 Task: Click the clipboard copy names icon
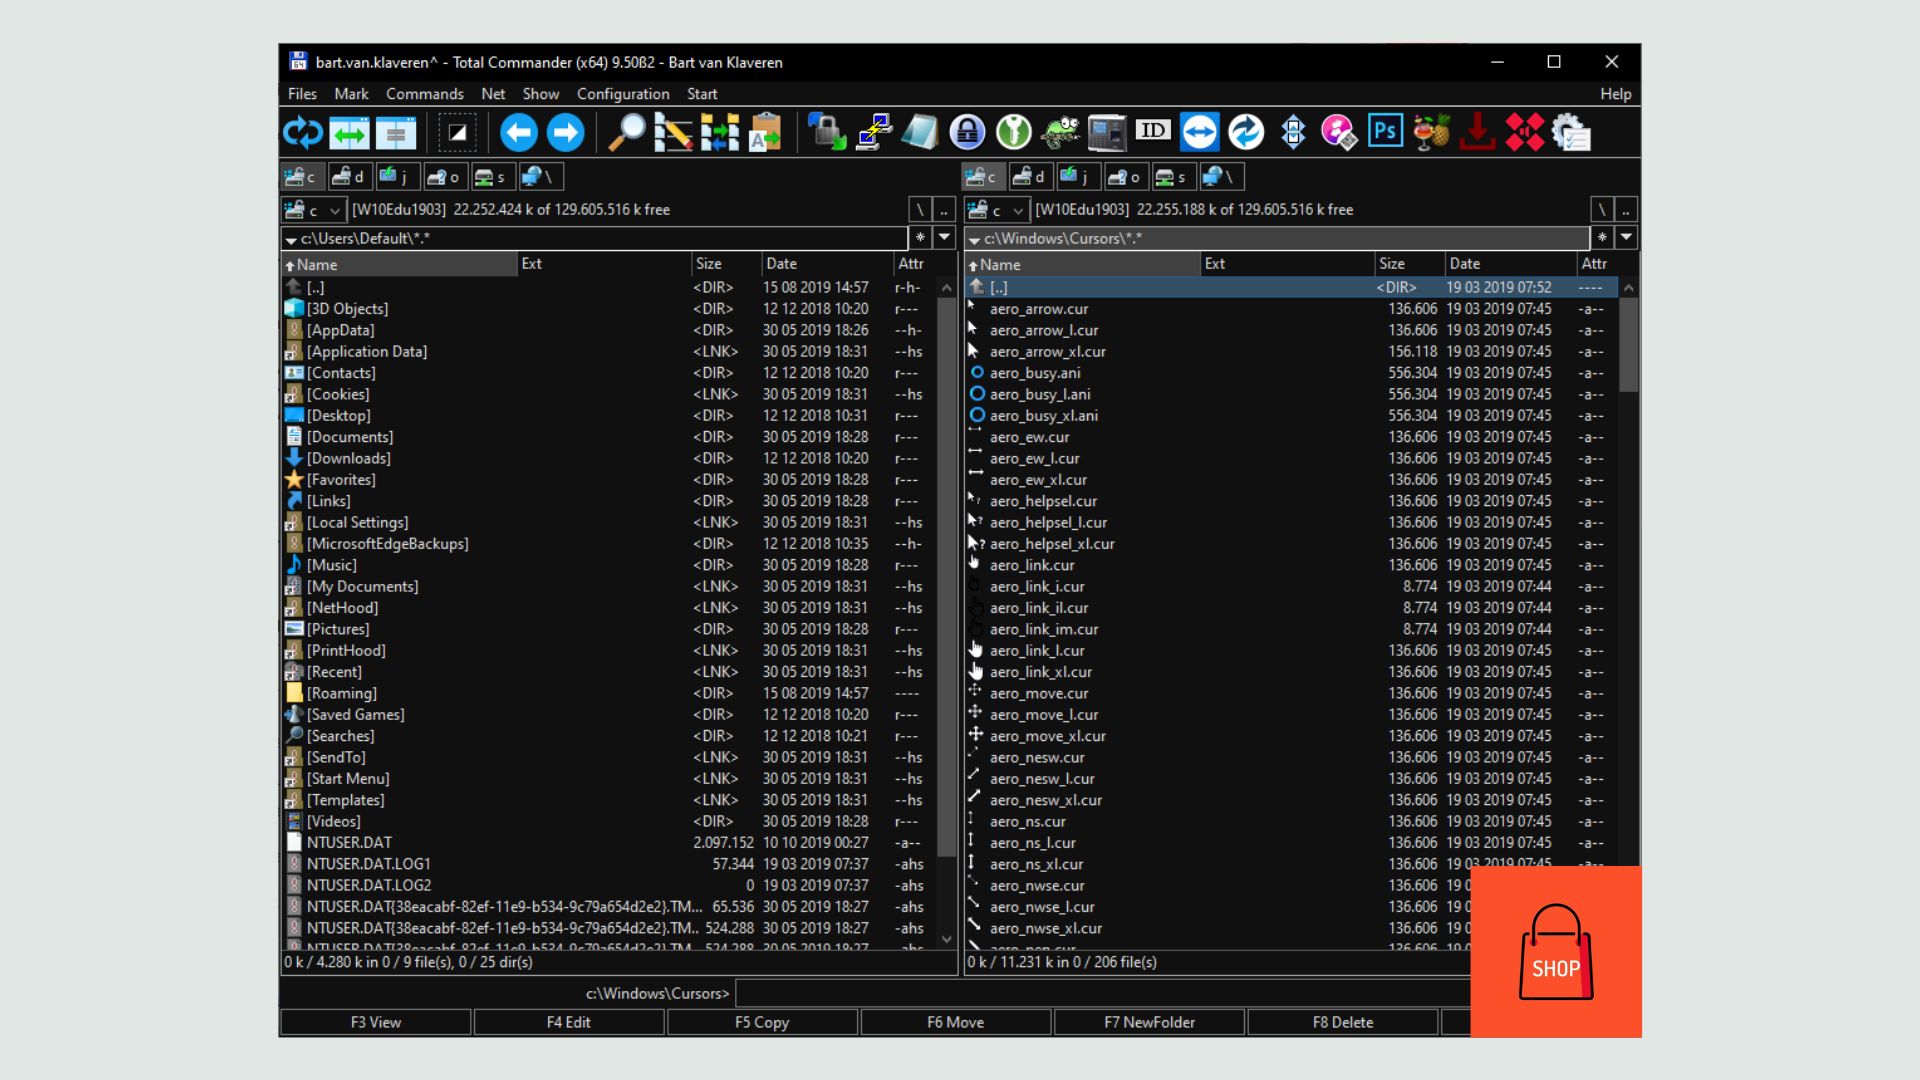click(x=766, y=132)
